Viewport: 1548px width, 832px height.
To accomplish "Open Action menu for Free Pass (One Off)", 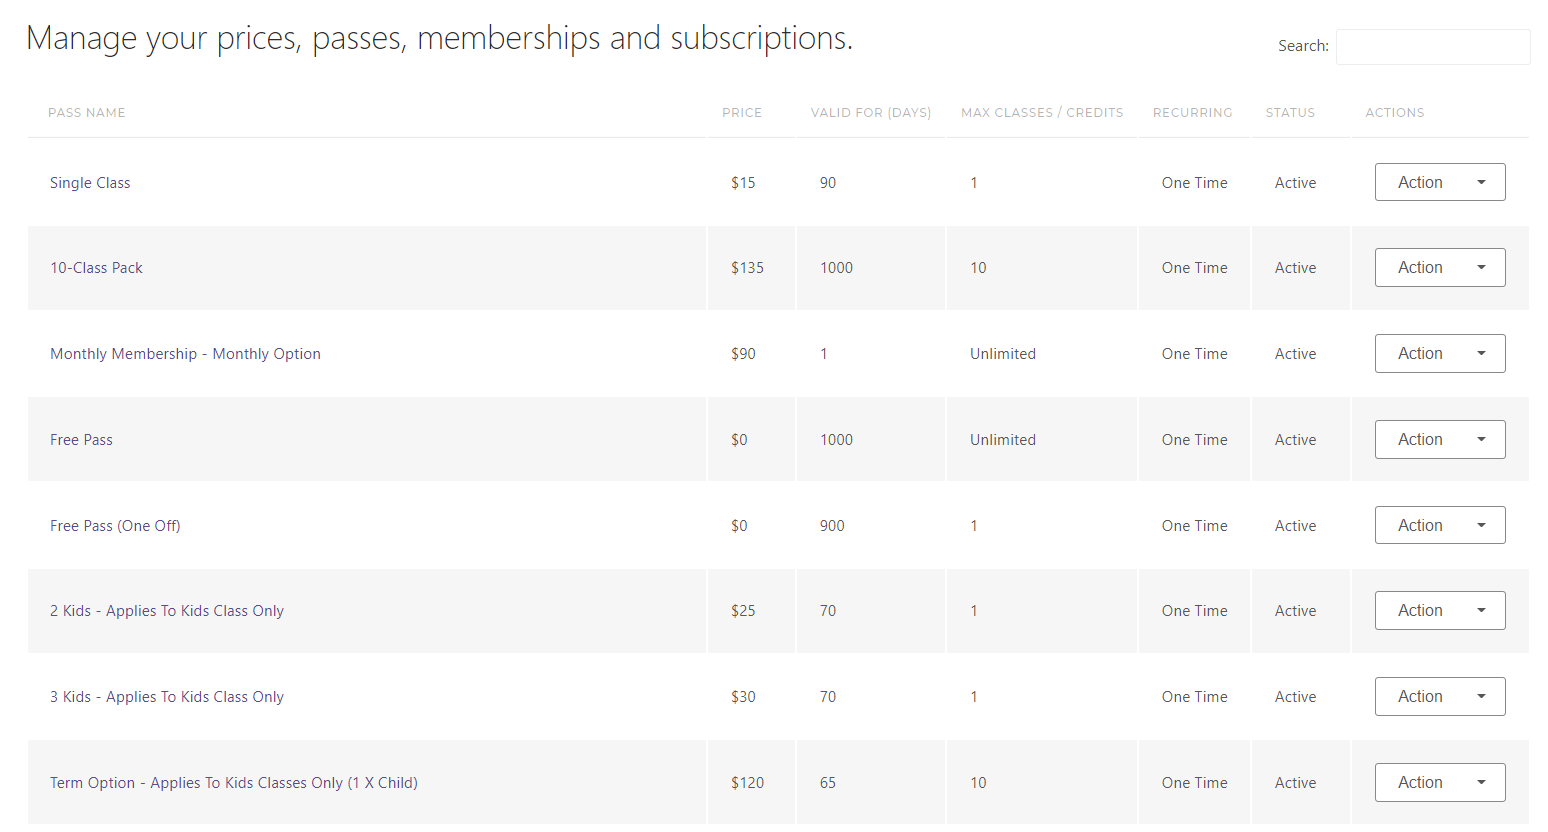I will 1439,525.
